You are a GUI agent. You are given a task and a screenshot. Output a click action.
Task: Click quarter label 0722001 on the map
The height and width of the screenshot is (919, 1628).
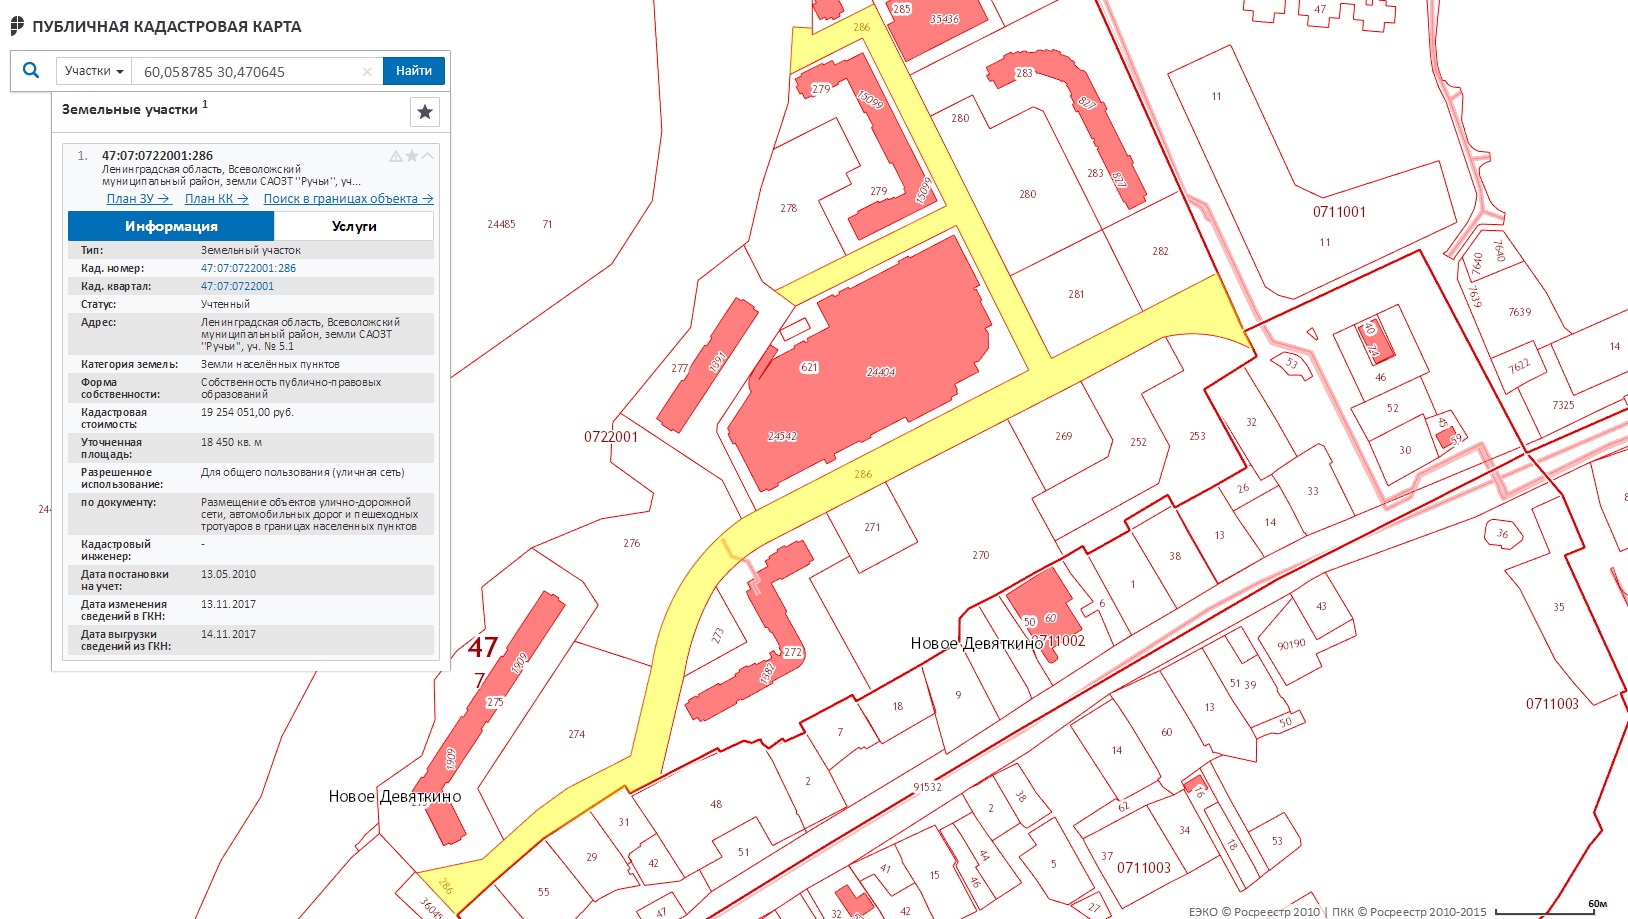611,437
